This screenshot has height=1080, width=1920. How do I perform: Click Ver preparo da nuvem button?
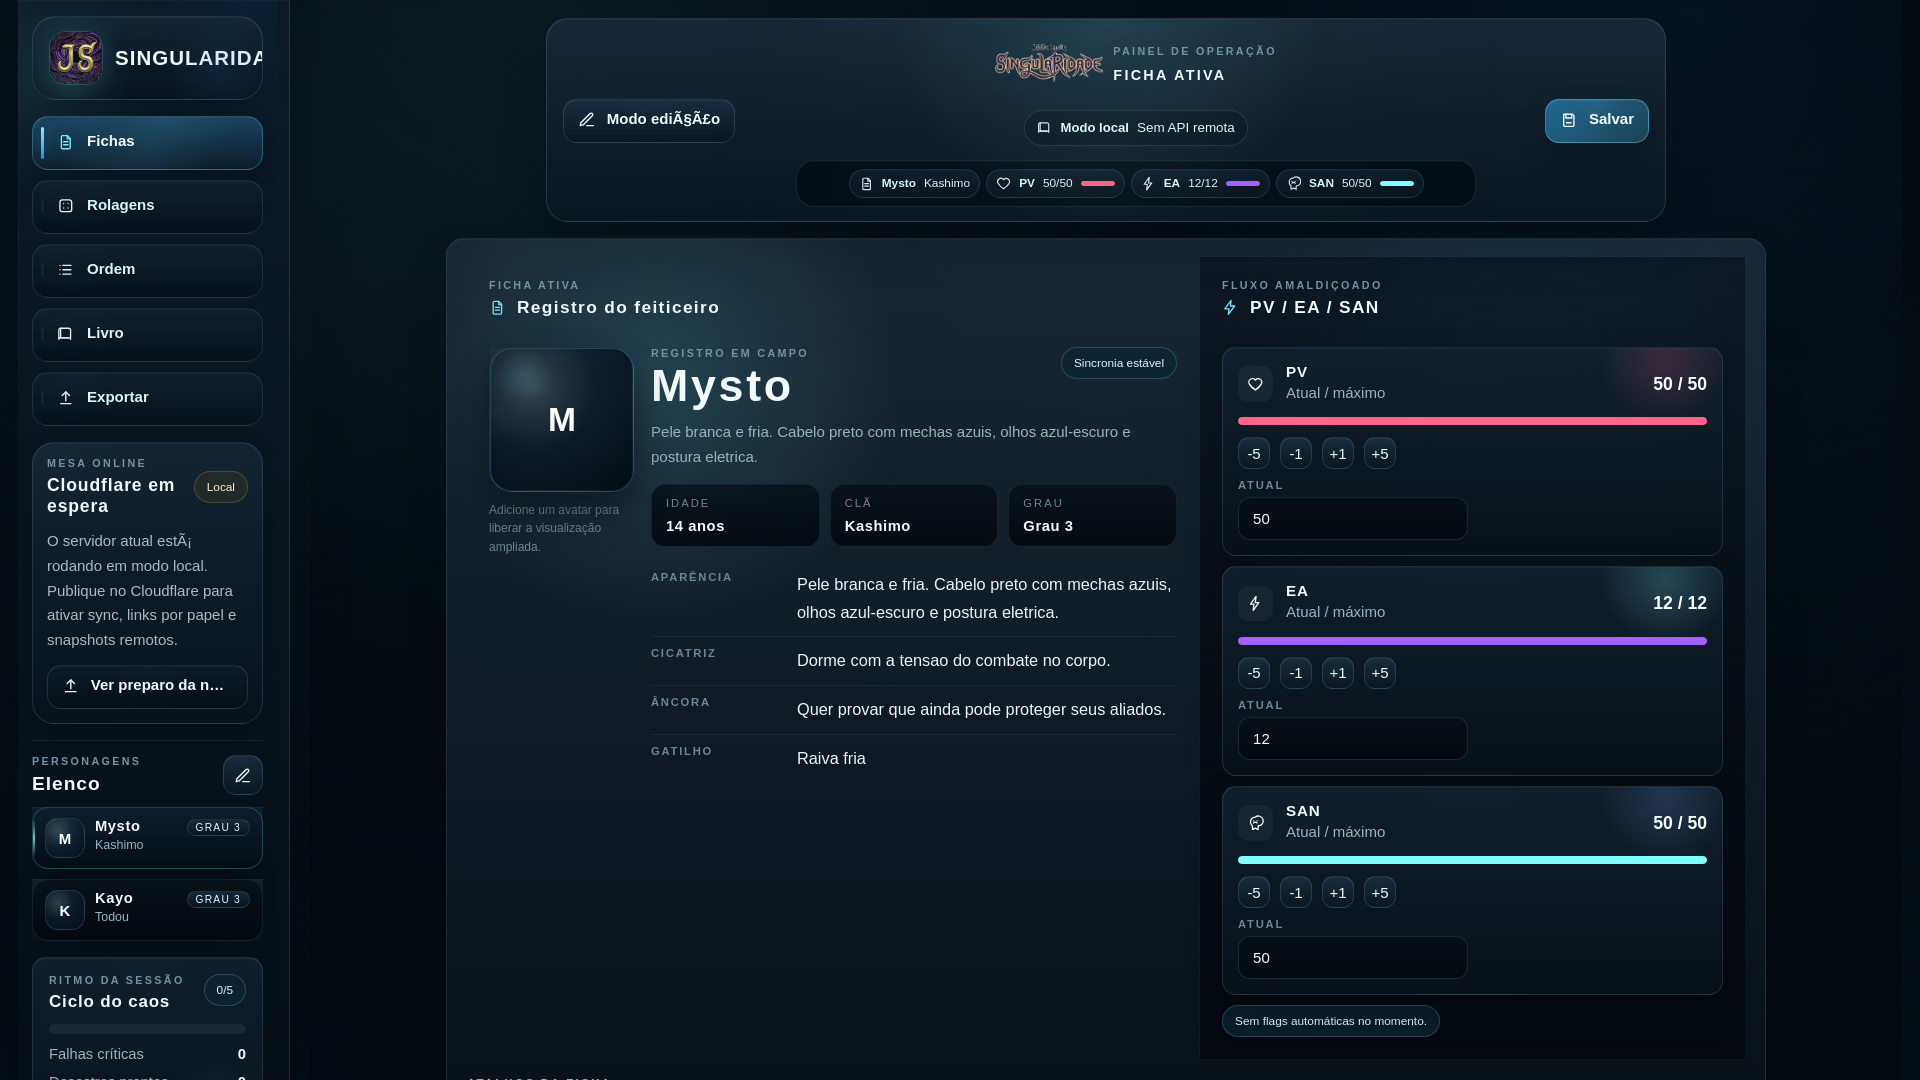147,686
